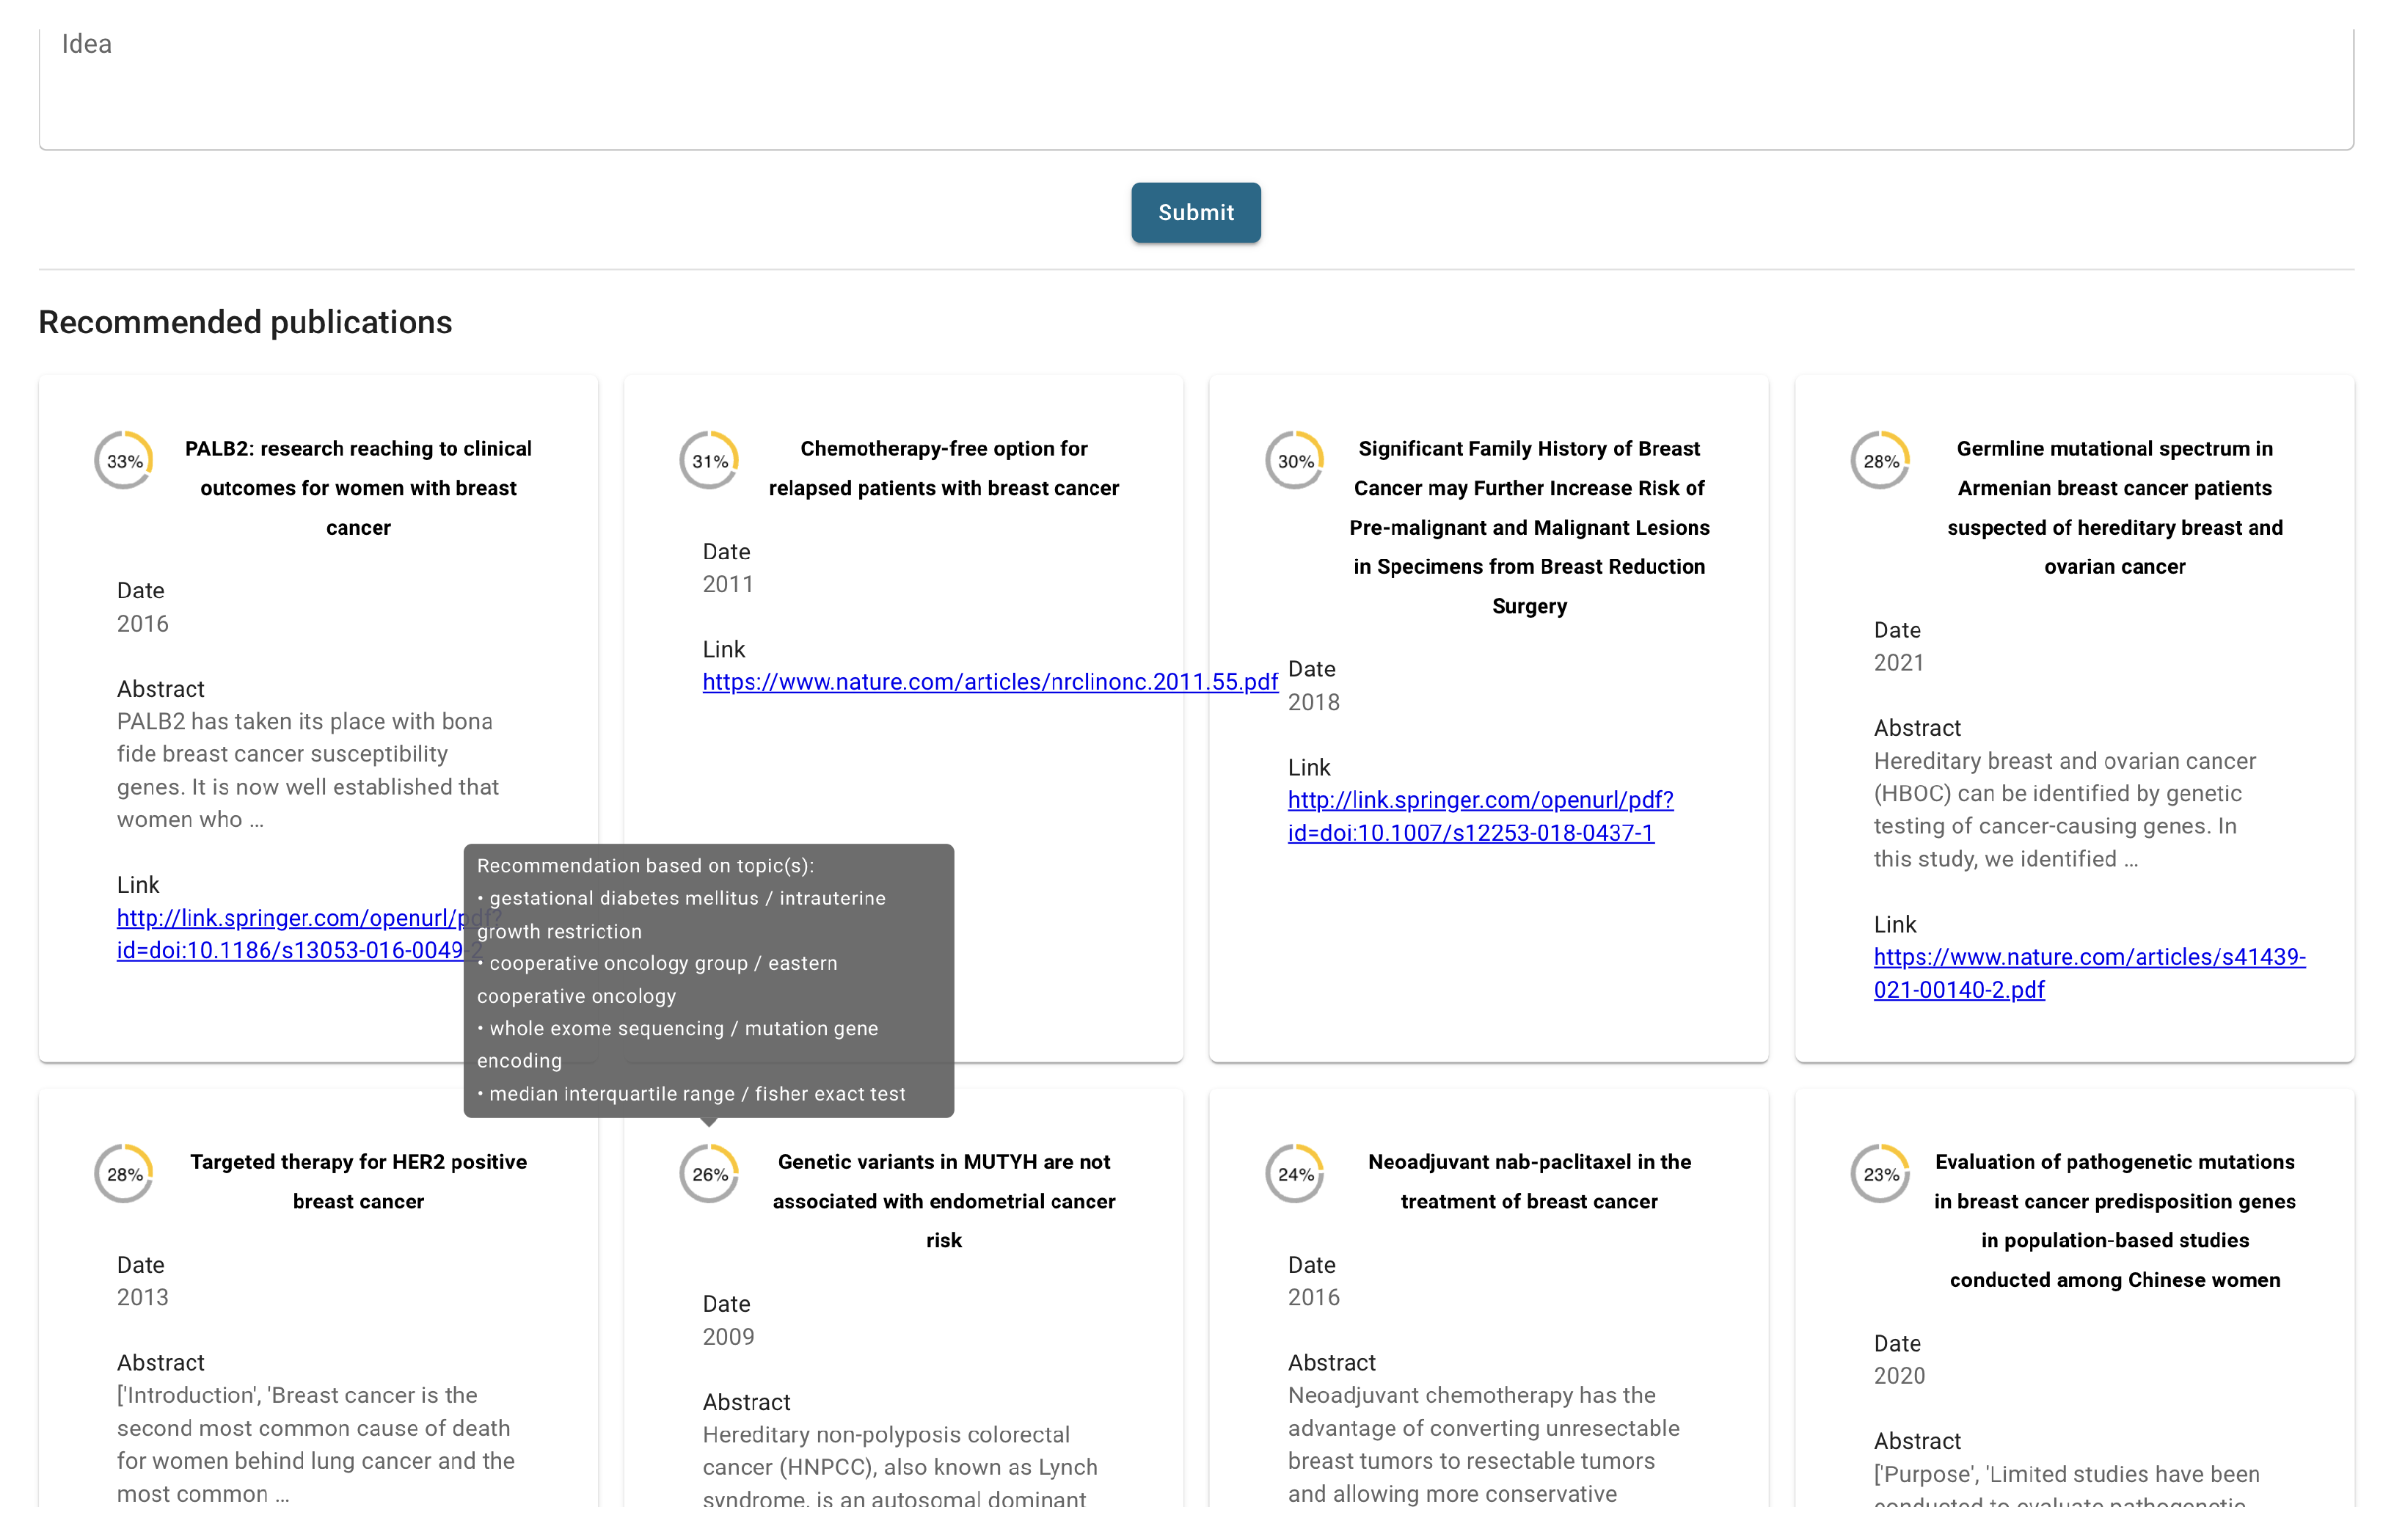Click the recommendation topics tooltip
This screenshot has width=2383, height=1540.
tap(708, 980)
